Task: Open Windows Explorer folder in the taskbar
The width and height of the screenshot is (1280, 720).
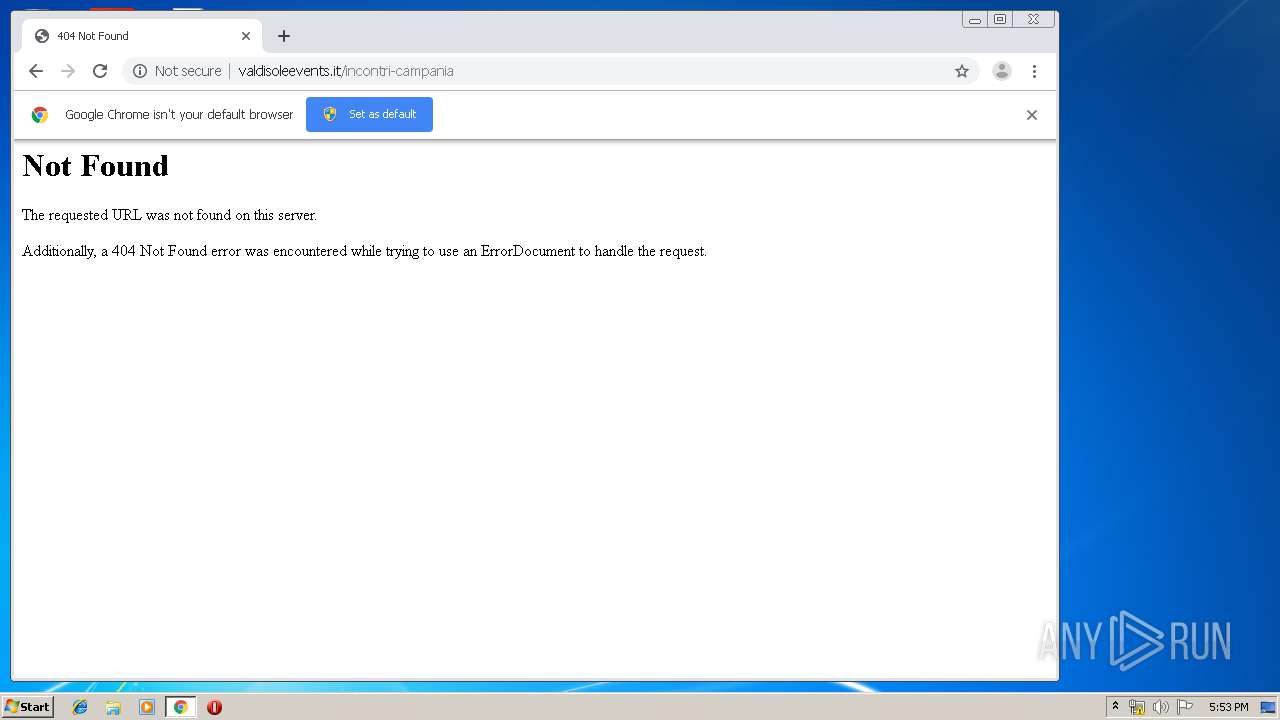Action: (113, 707)
